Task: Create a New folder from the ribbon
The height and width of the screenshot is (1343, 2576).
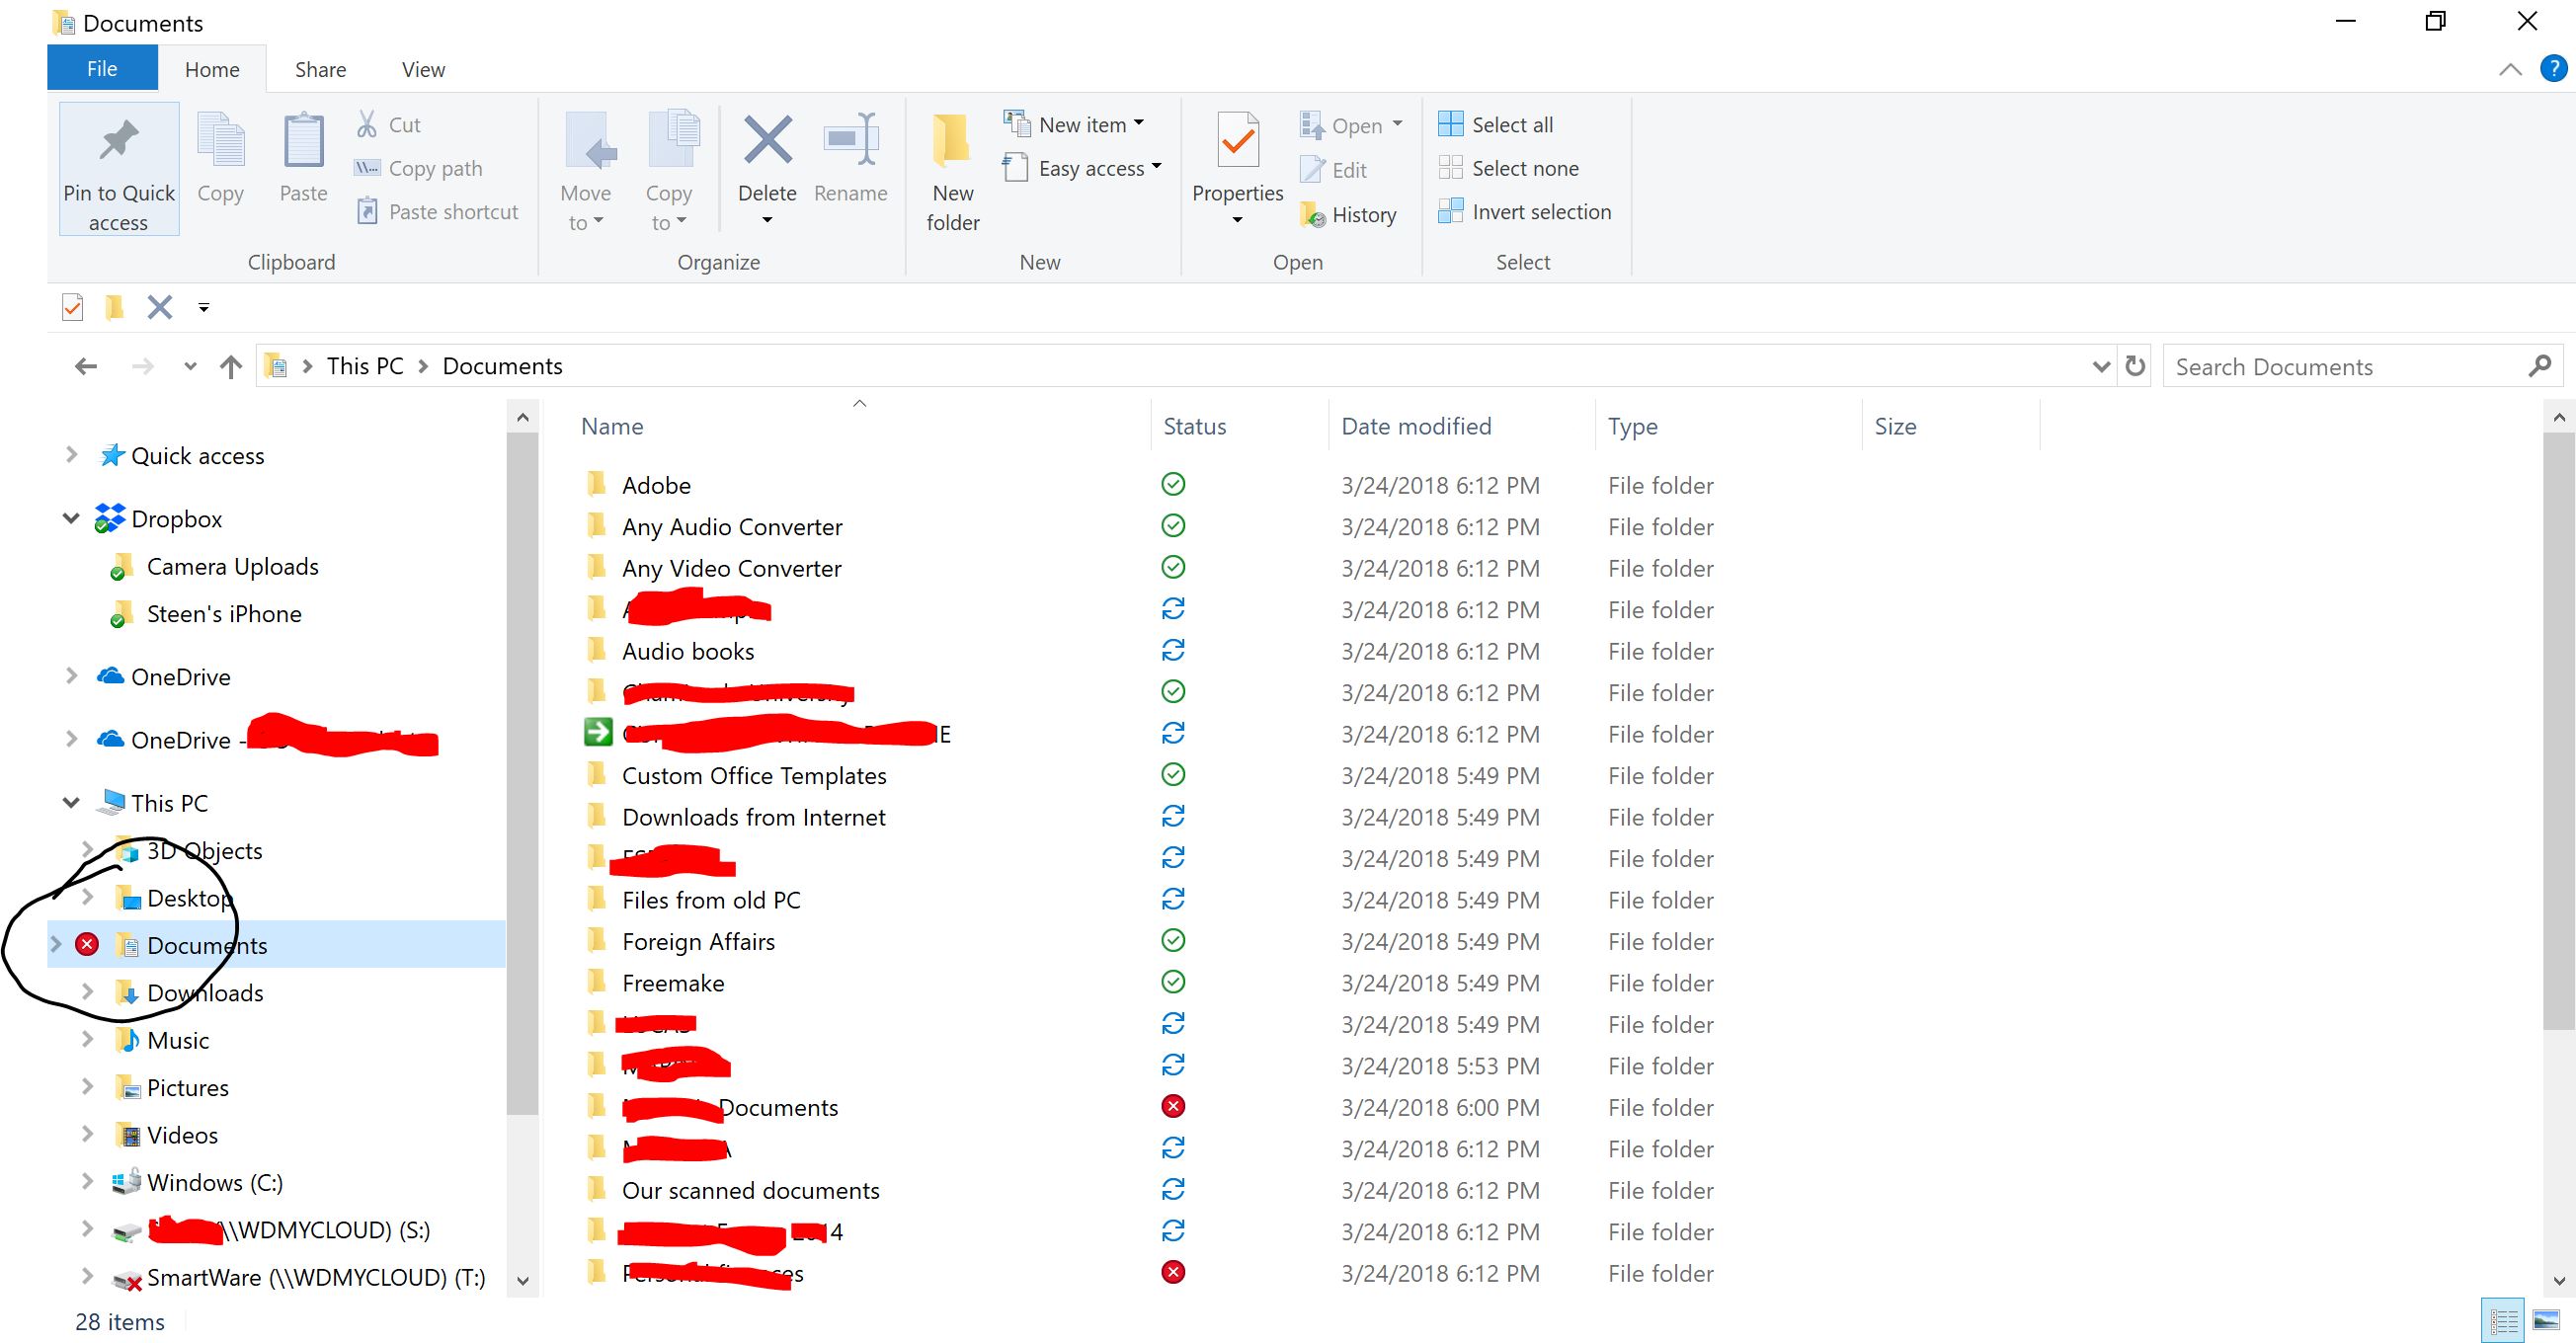Action: [x=952, y=170]
